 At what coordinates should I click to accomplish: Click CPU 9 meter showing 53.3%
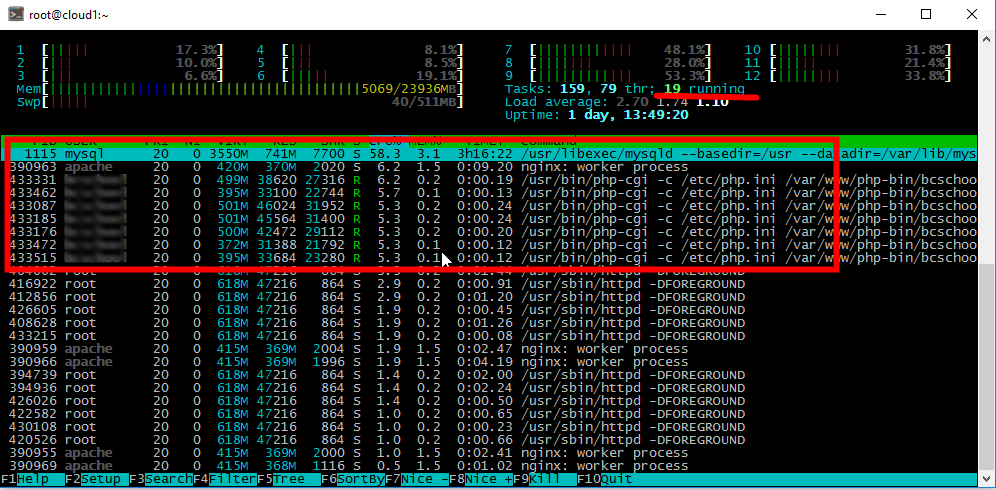point(609,76)
